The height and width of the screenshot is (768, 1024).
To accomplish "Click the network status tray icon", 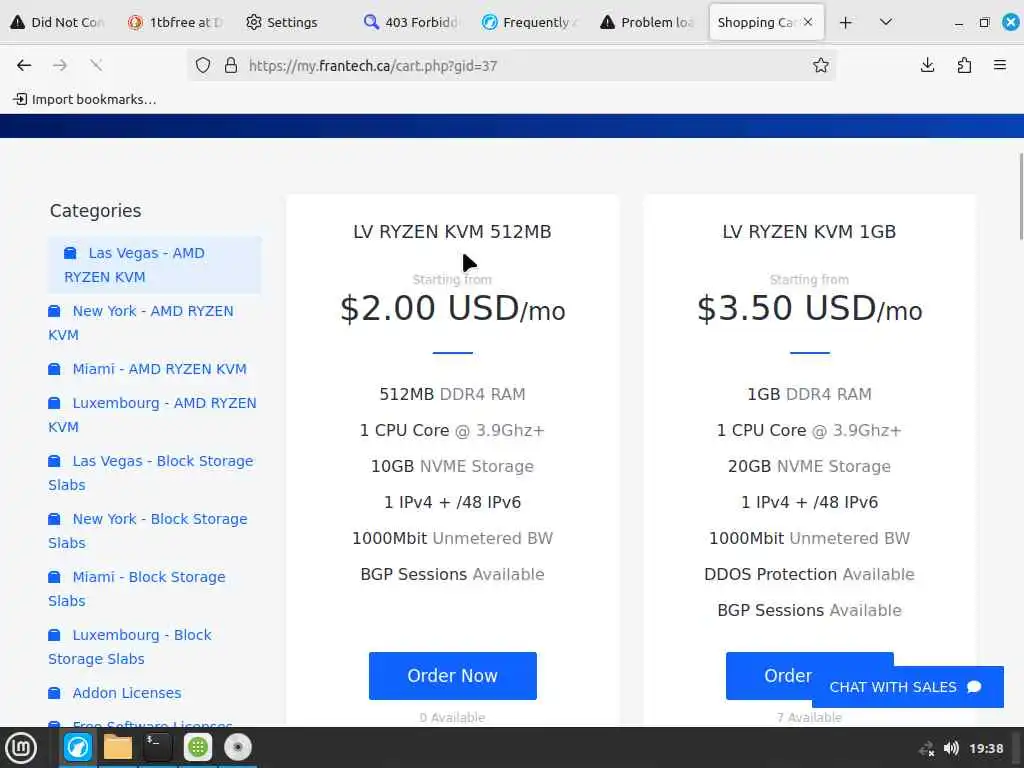I will [926, 748].
